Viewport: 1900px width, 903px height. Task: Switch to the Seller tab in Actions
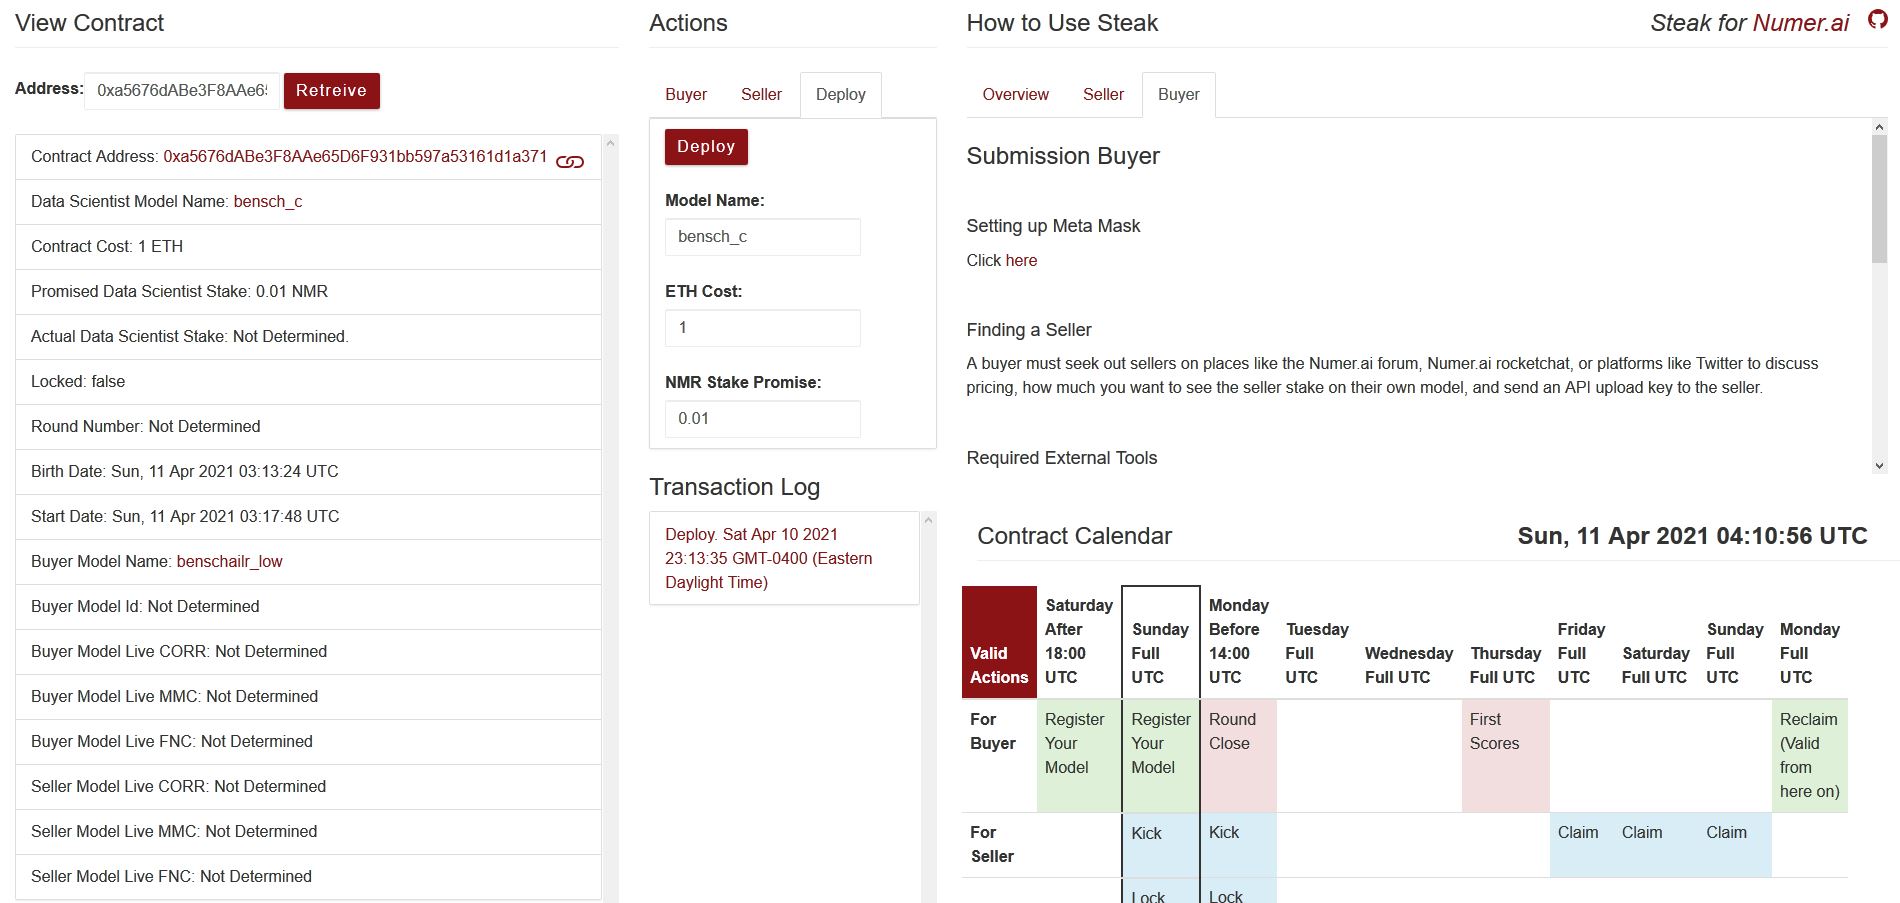pyautogui.click(x=761, y=95)
